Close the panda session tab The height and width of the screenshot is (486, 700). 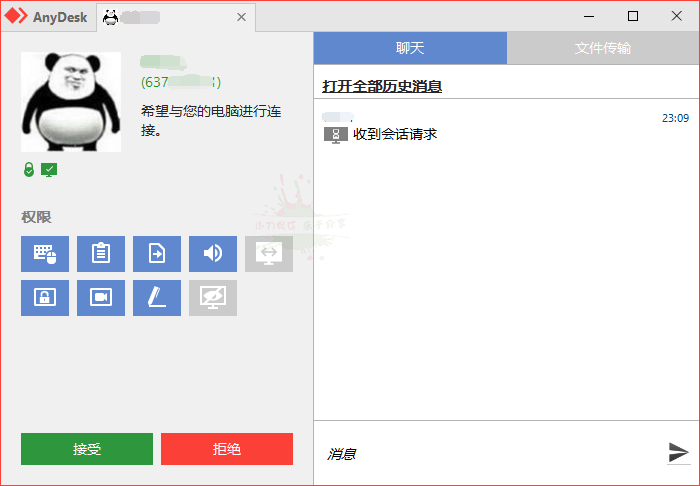[241, 17]
